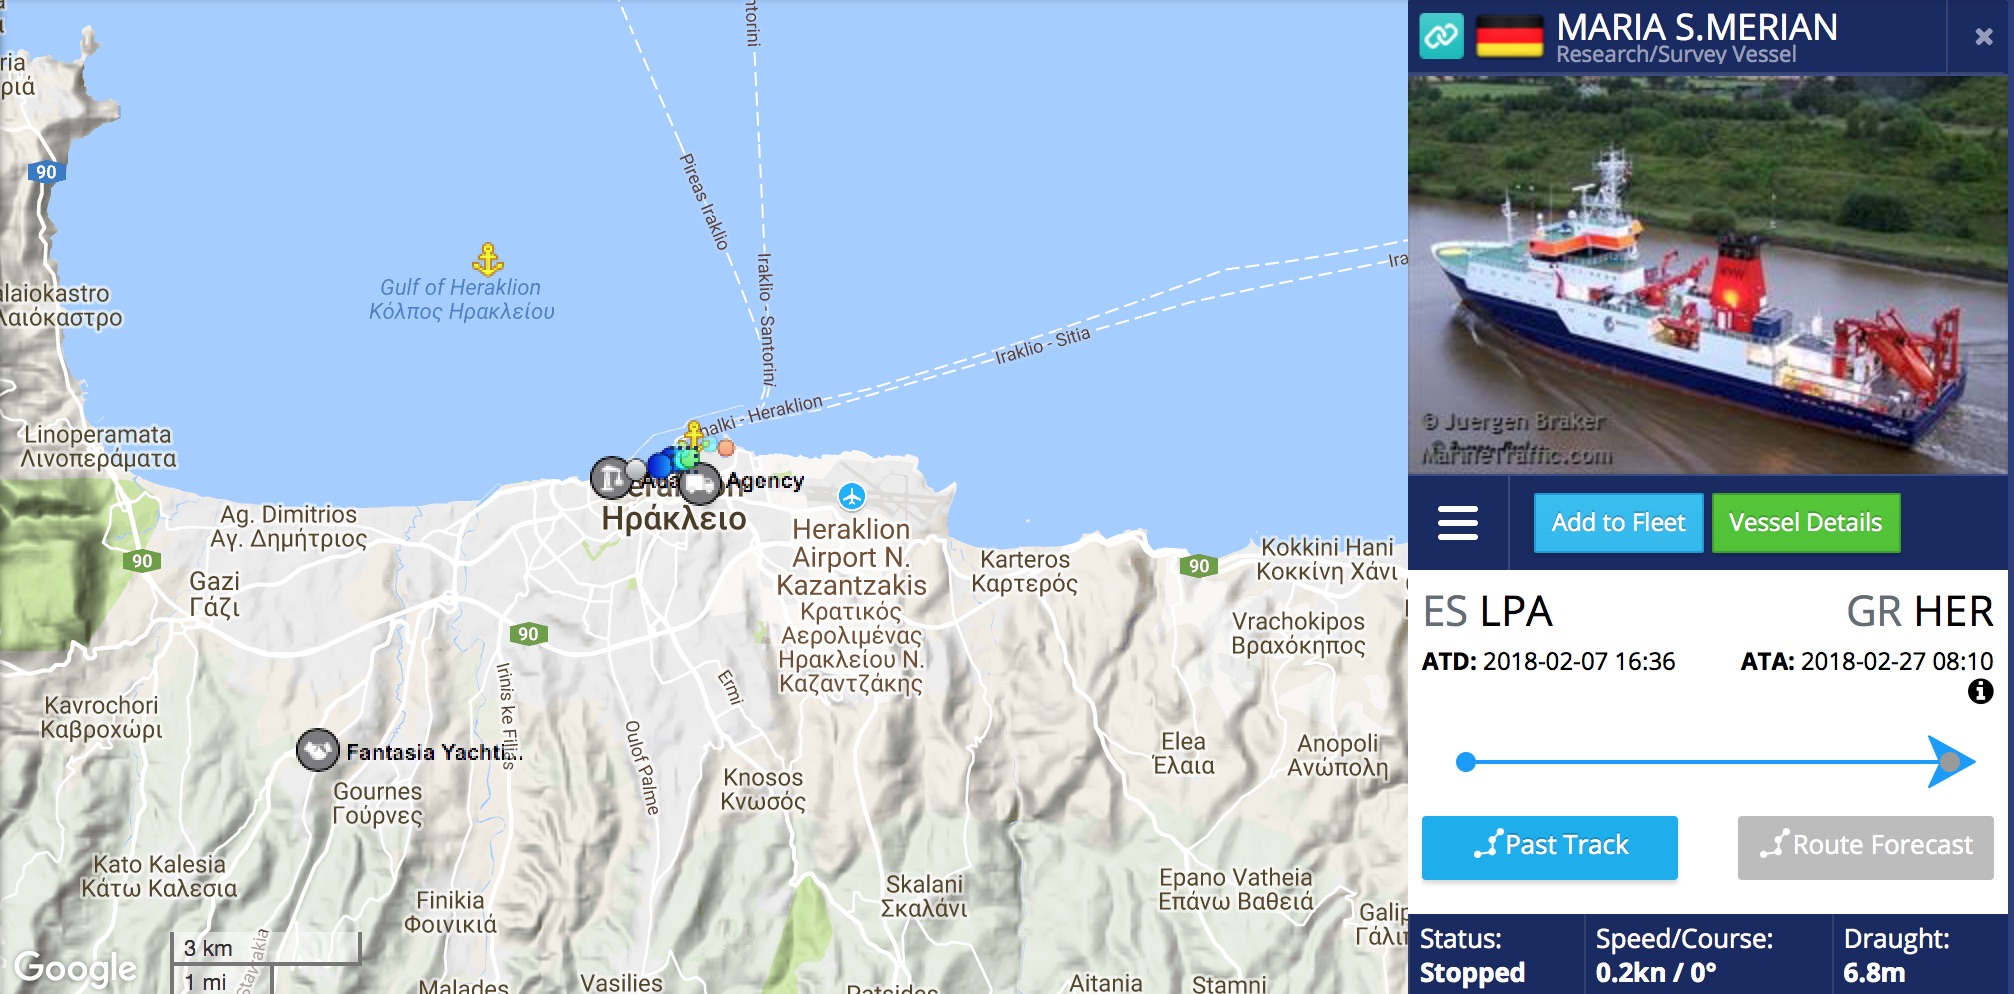Open the hamburger menu in vessel panel
Viewport: 2014px width, 994px height.
coord(1457,523)
